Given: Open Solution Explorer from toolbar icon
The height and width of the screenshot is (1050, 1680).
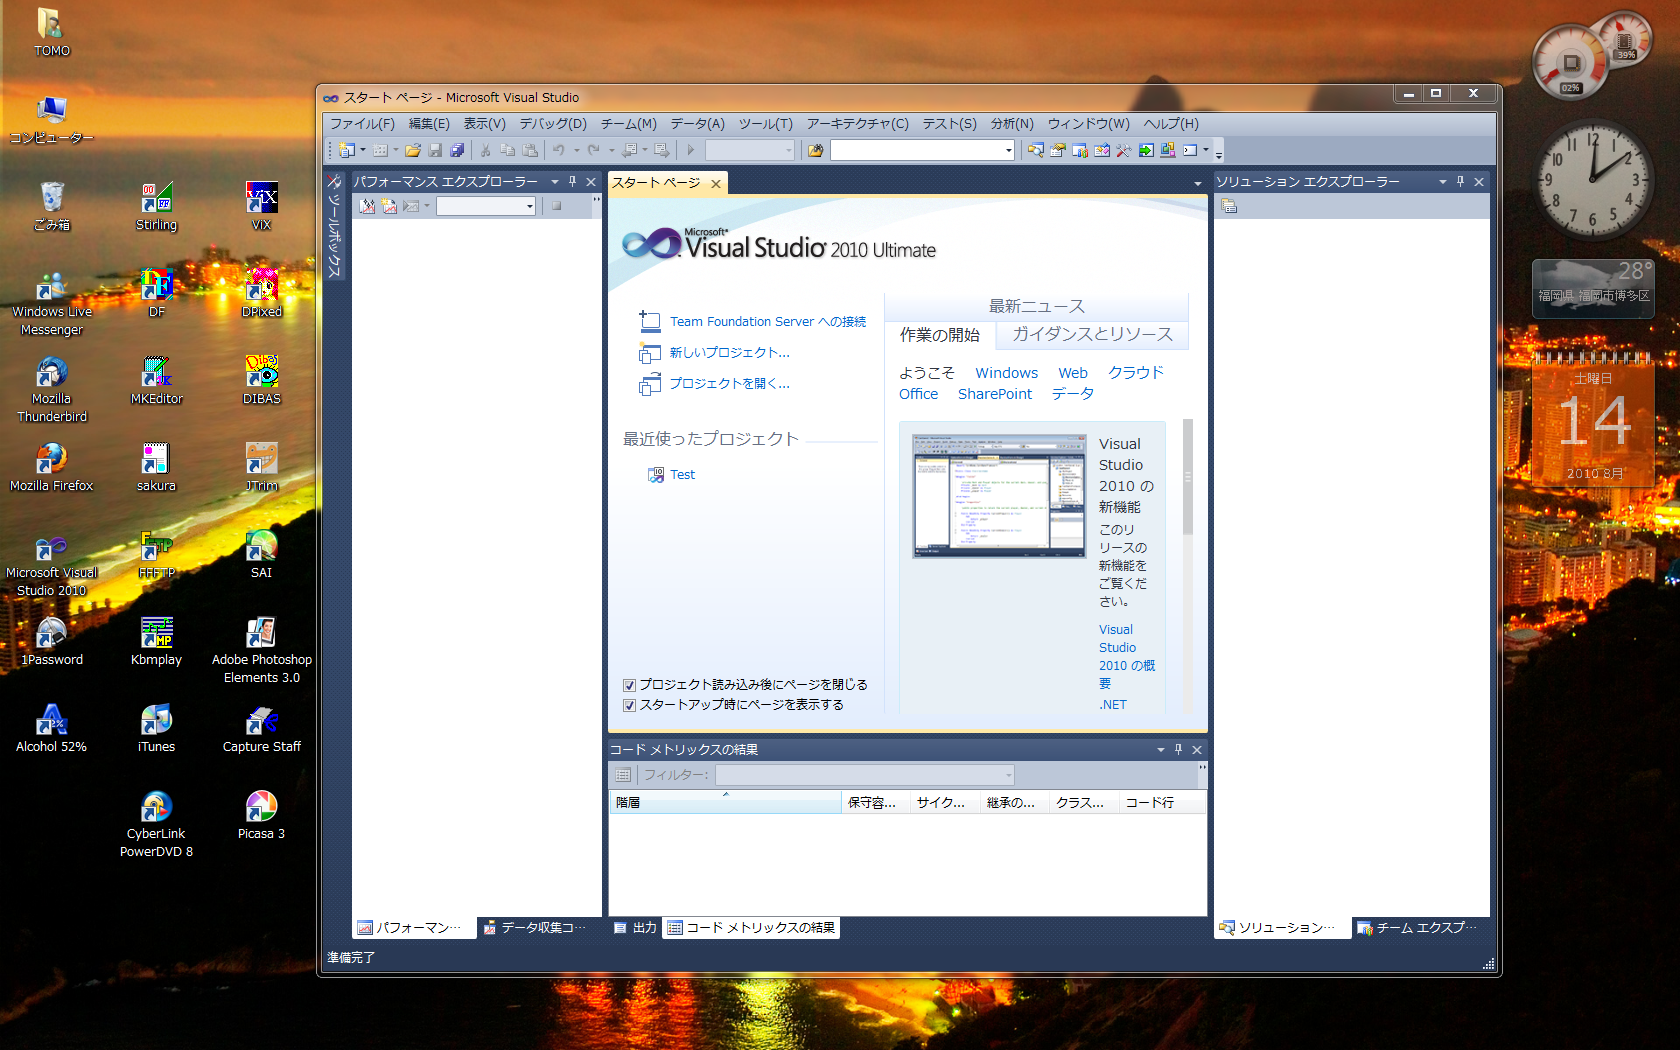Looking at the screenshot, I should (1036, 150).
